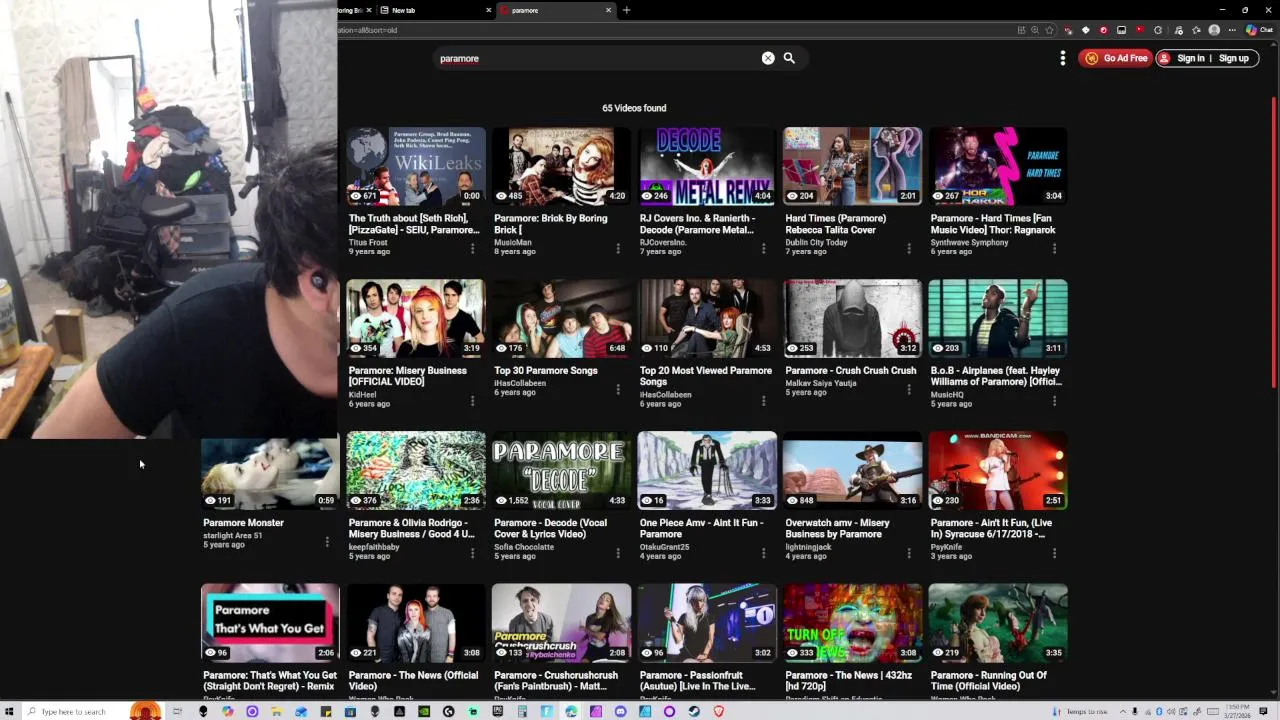This screenshot has height=720, width=1280.
Task: Open the Decode Metal Remix thumbnail
Action: tap(707, 166)
